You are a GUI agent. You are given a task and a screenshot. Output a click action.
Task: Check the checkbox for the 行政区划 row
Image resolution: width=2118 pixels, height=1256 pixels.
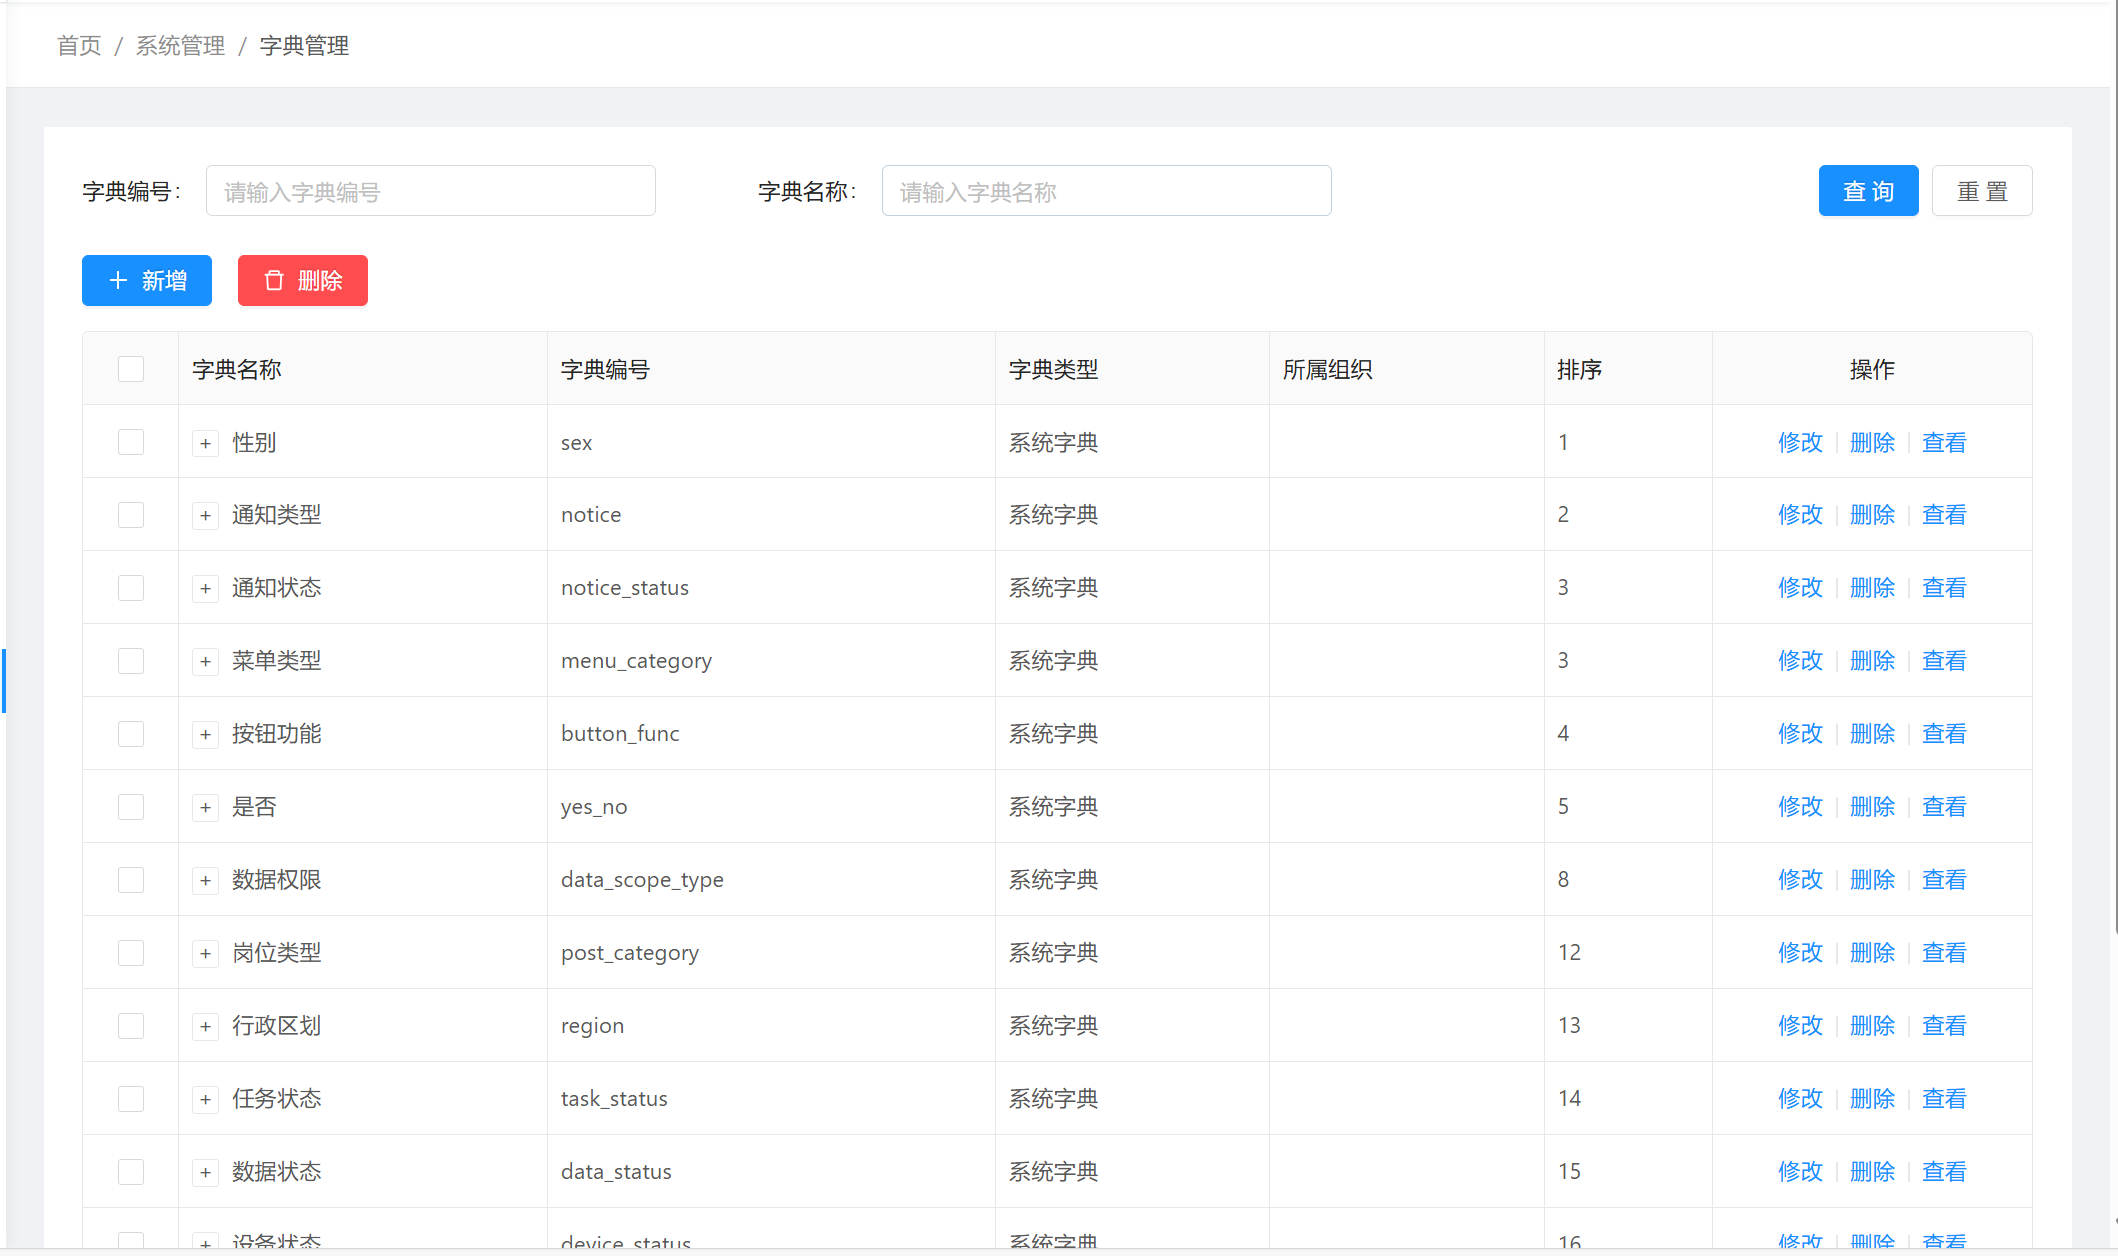tap(131, 1025)
